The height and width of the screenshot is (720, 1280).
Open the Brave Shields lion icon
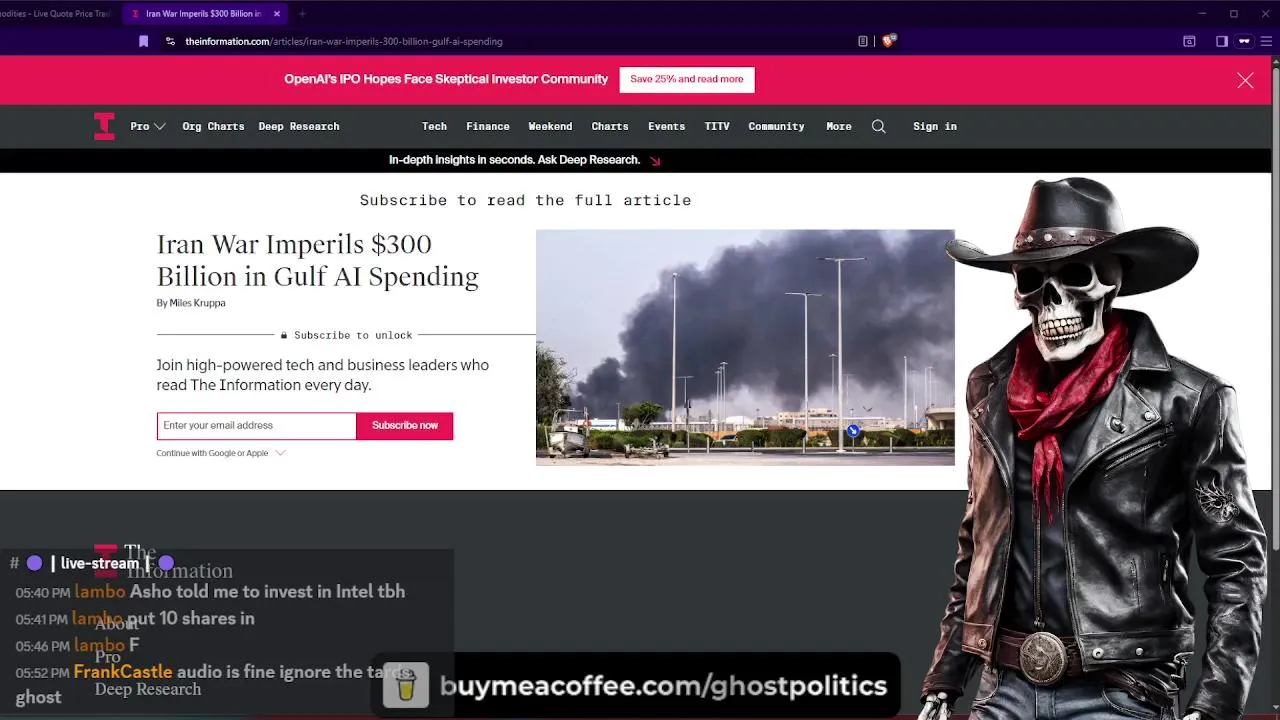pyautogui.click(x=888, y=41)
